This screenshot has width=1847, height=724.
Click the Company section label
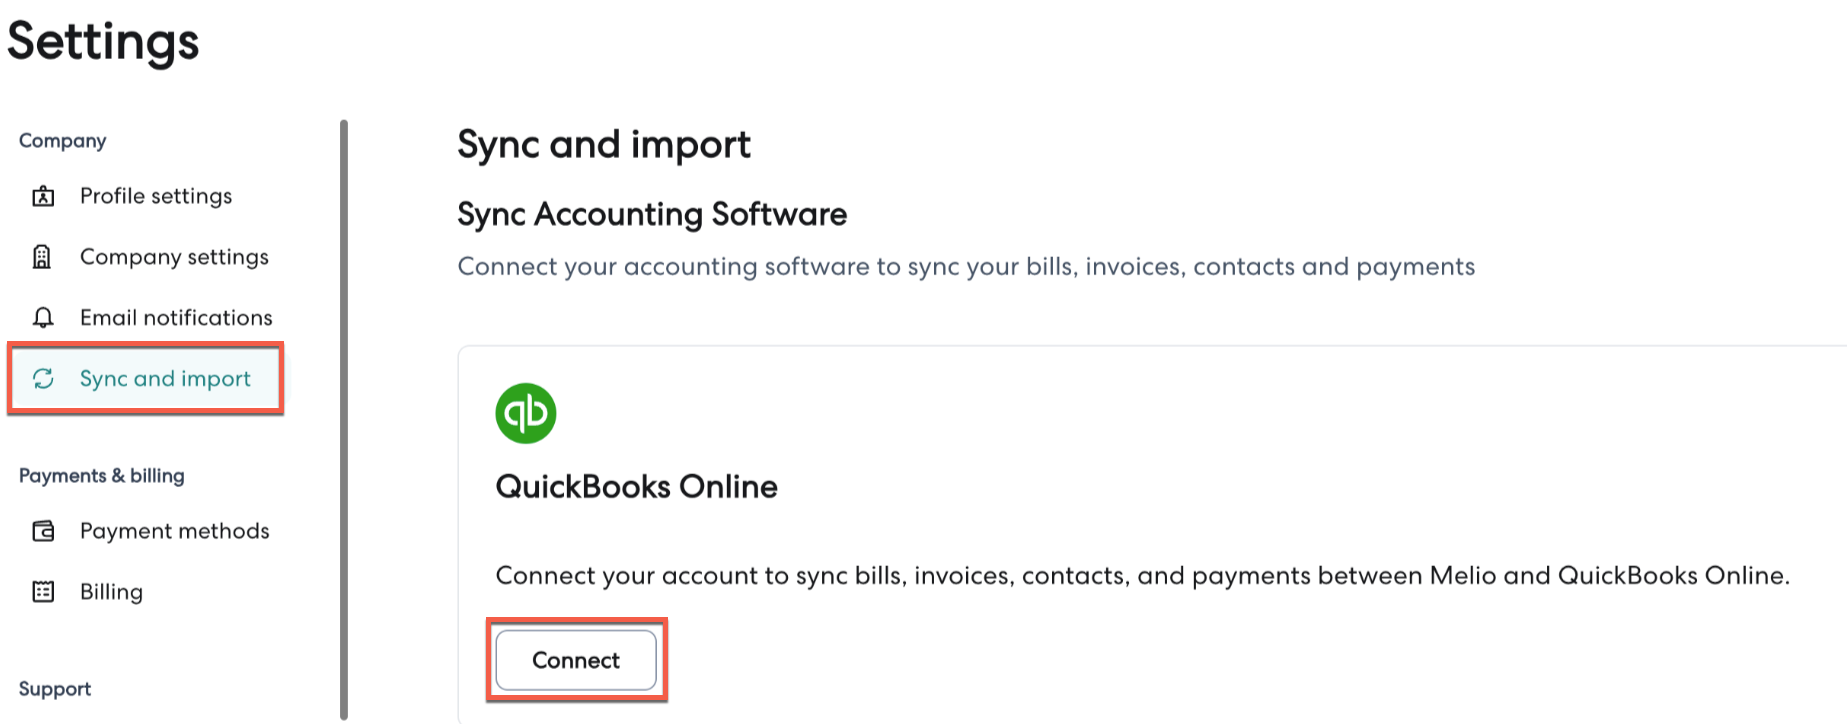click(62, 141)
